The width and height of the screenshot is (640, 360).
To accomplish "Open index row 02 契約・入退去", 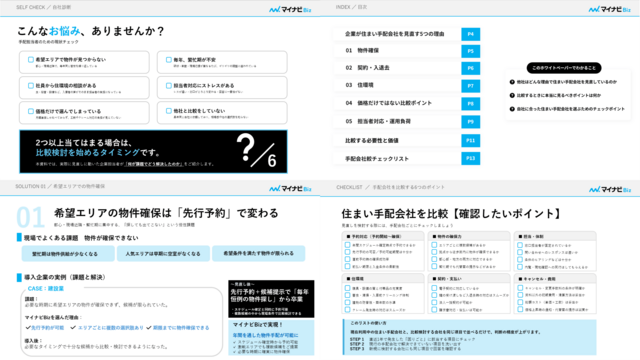I will 398,68.
